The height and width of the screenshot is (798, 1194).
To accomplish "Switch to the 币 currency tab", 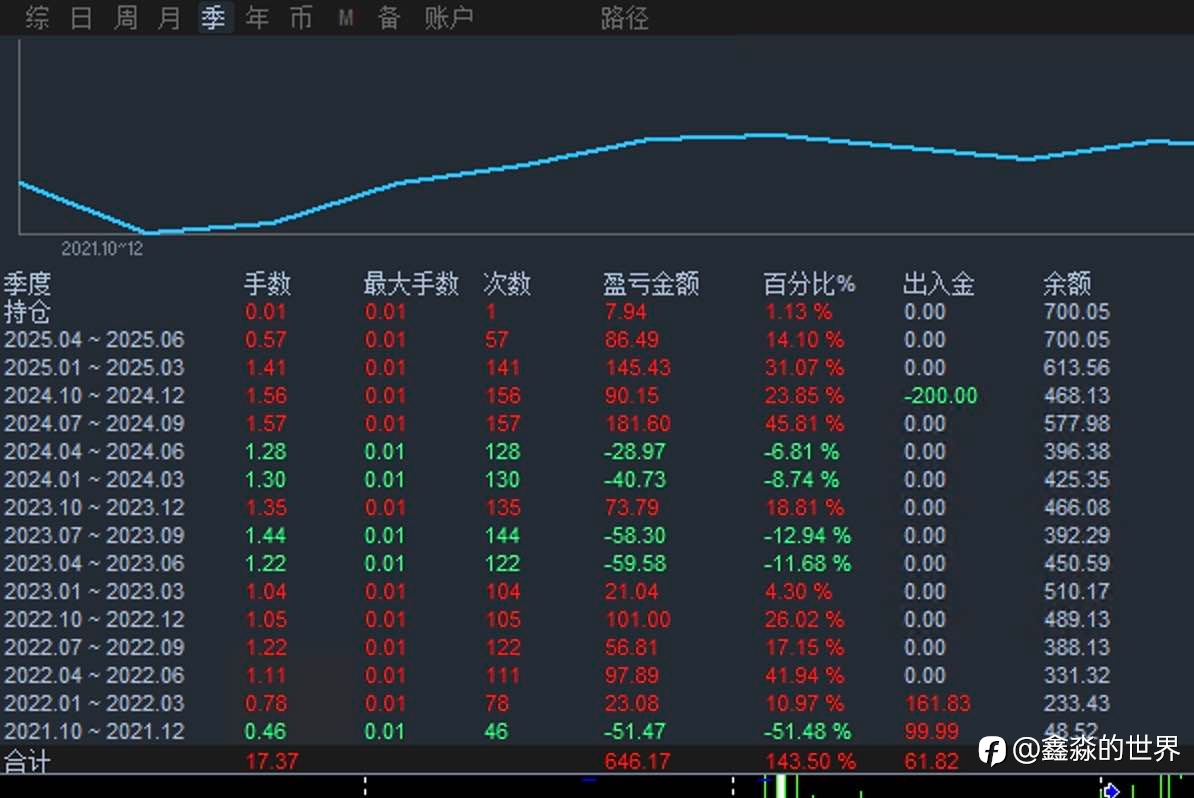I will [x=302, y=18].
